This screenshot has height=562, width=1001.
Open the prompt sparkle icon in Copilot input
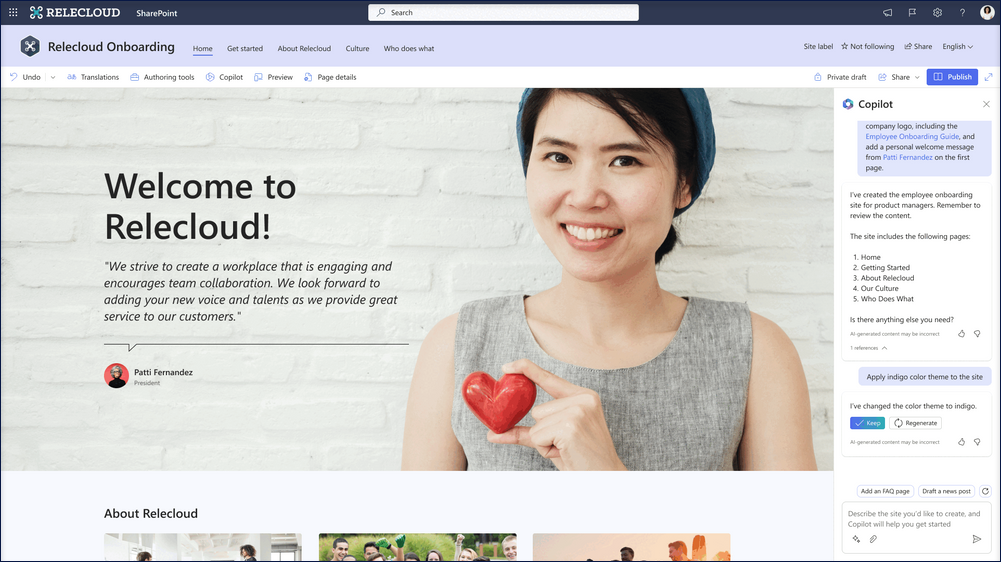[857, 539]
